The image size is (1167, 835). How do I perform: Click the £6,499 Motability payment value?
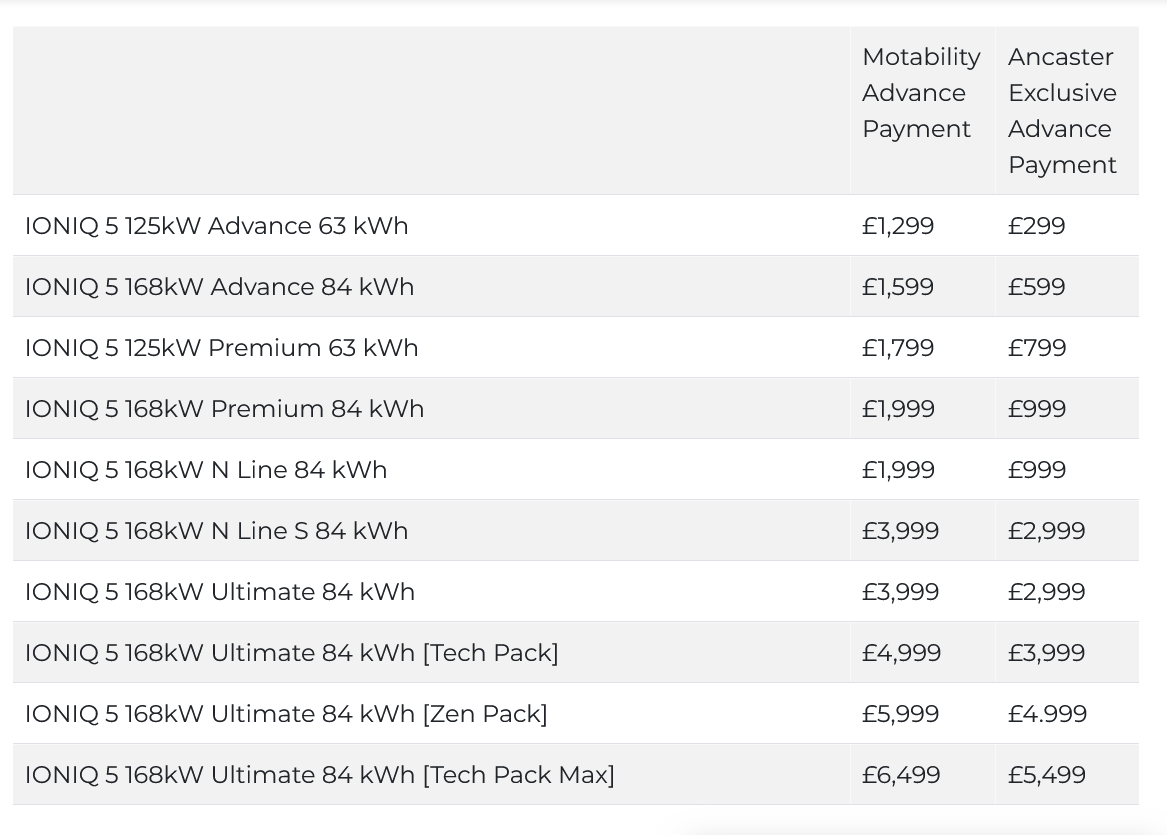coord(901,775)
